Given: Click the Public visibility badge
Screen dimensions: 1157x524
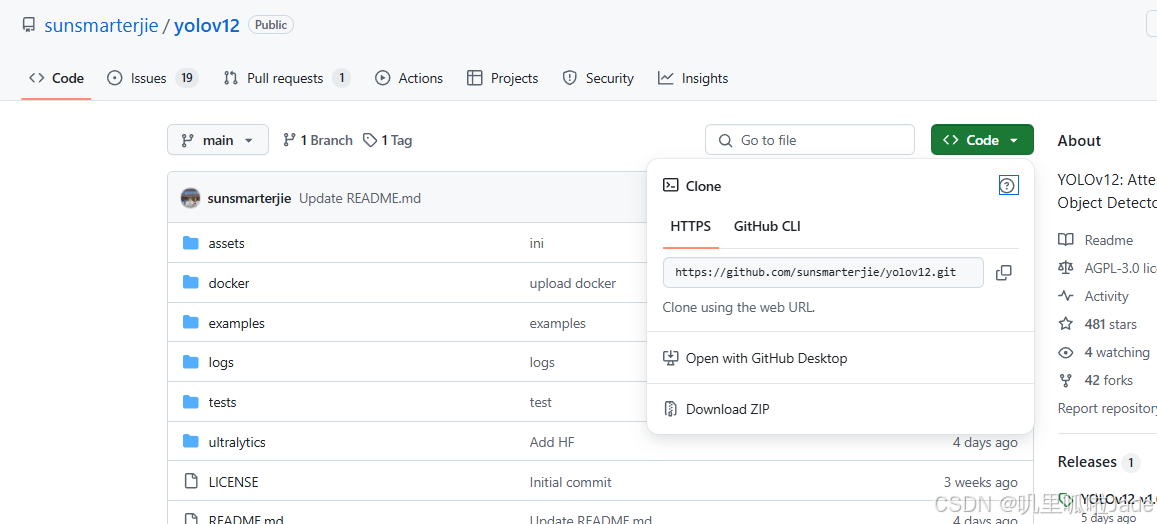Looking at the screenshot, I should [x=271, y=24].
